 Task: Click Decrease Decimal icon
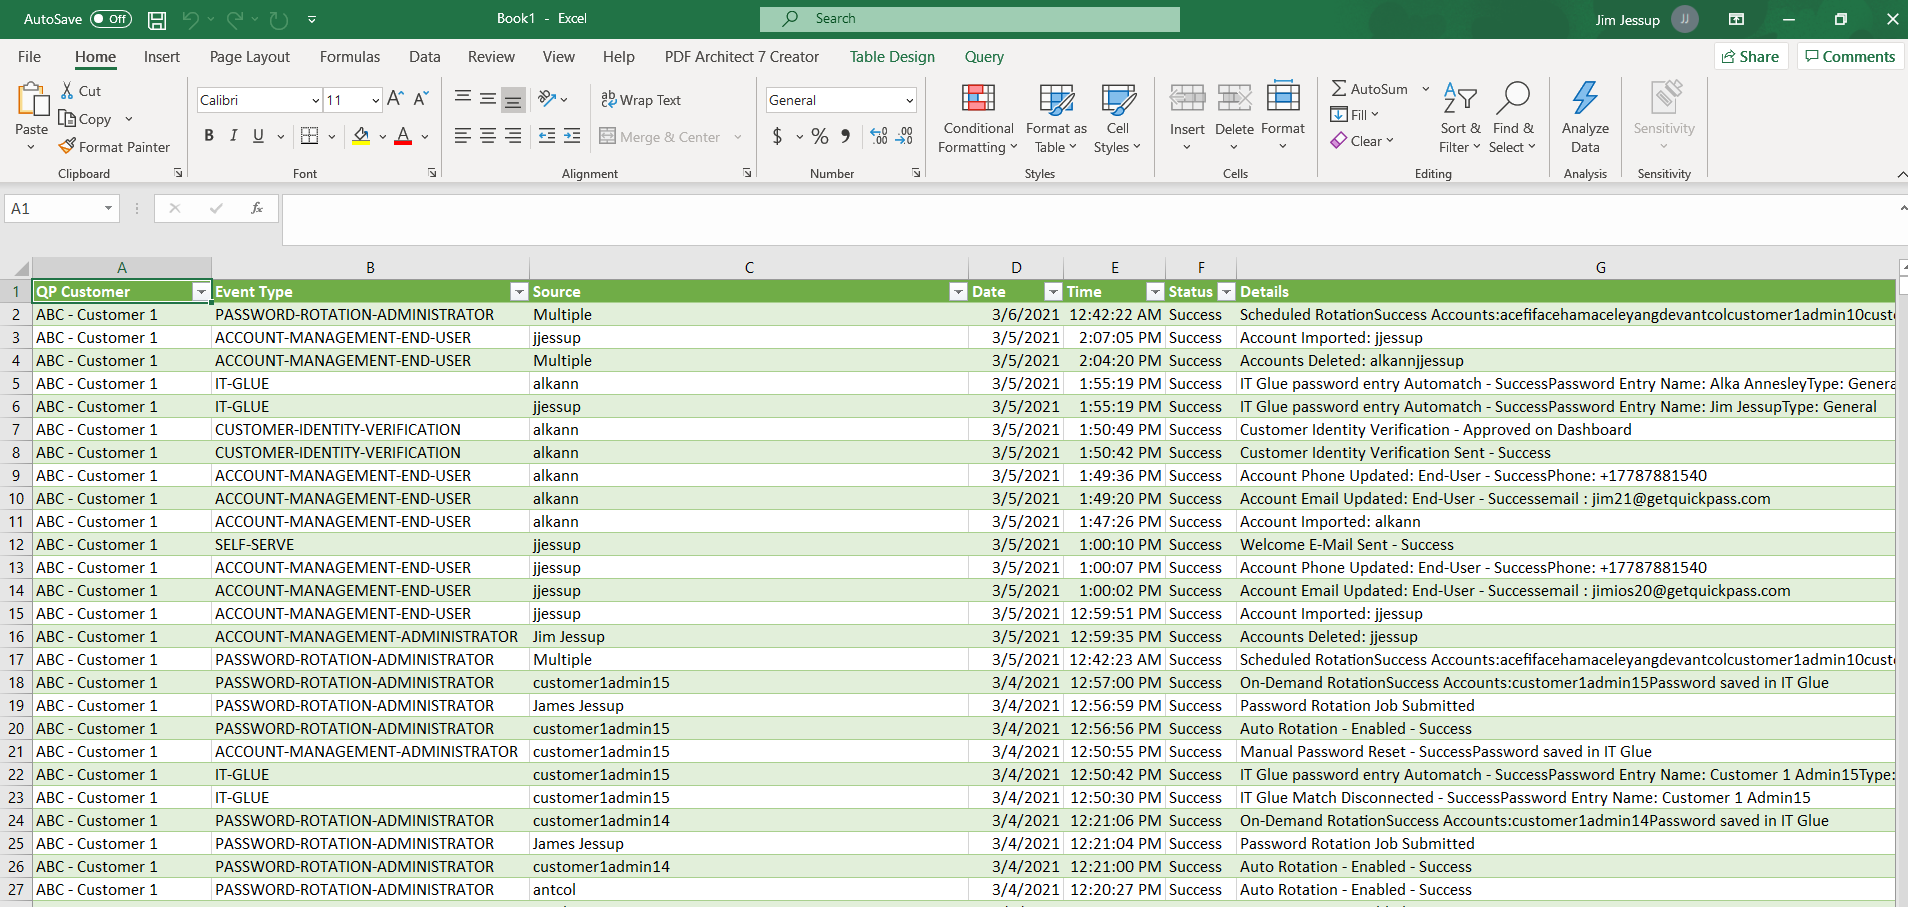[x=904, y=136]
